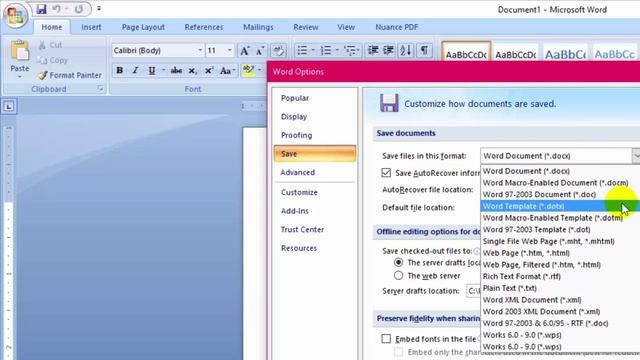Switch to the Home ribbon tab
This screenshot has width=640, height=360.
(52, 27)
